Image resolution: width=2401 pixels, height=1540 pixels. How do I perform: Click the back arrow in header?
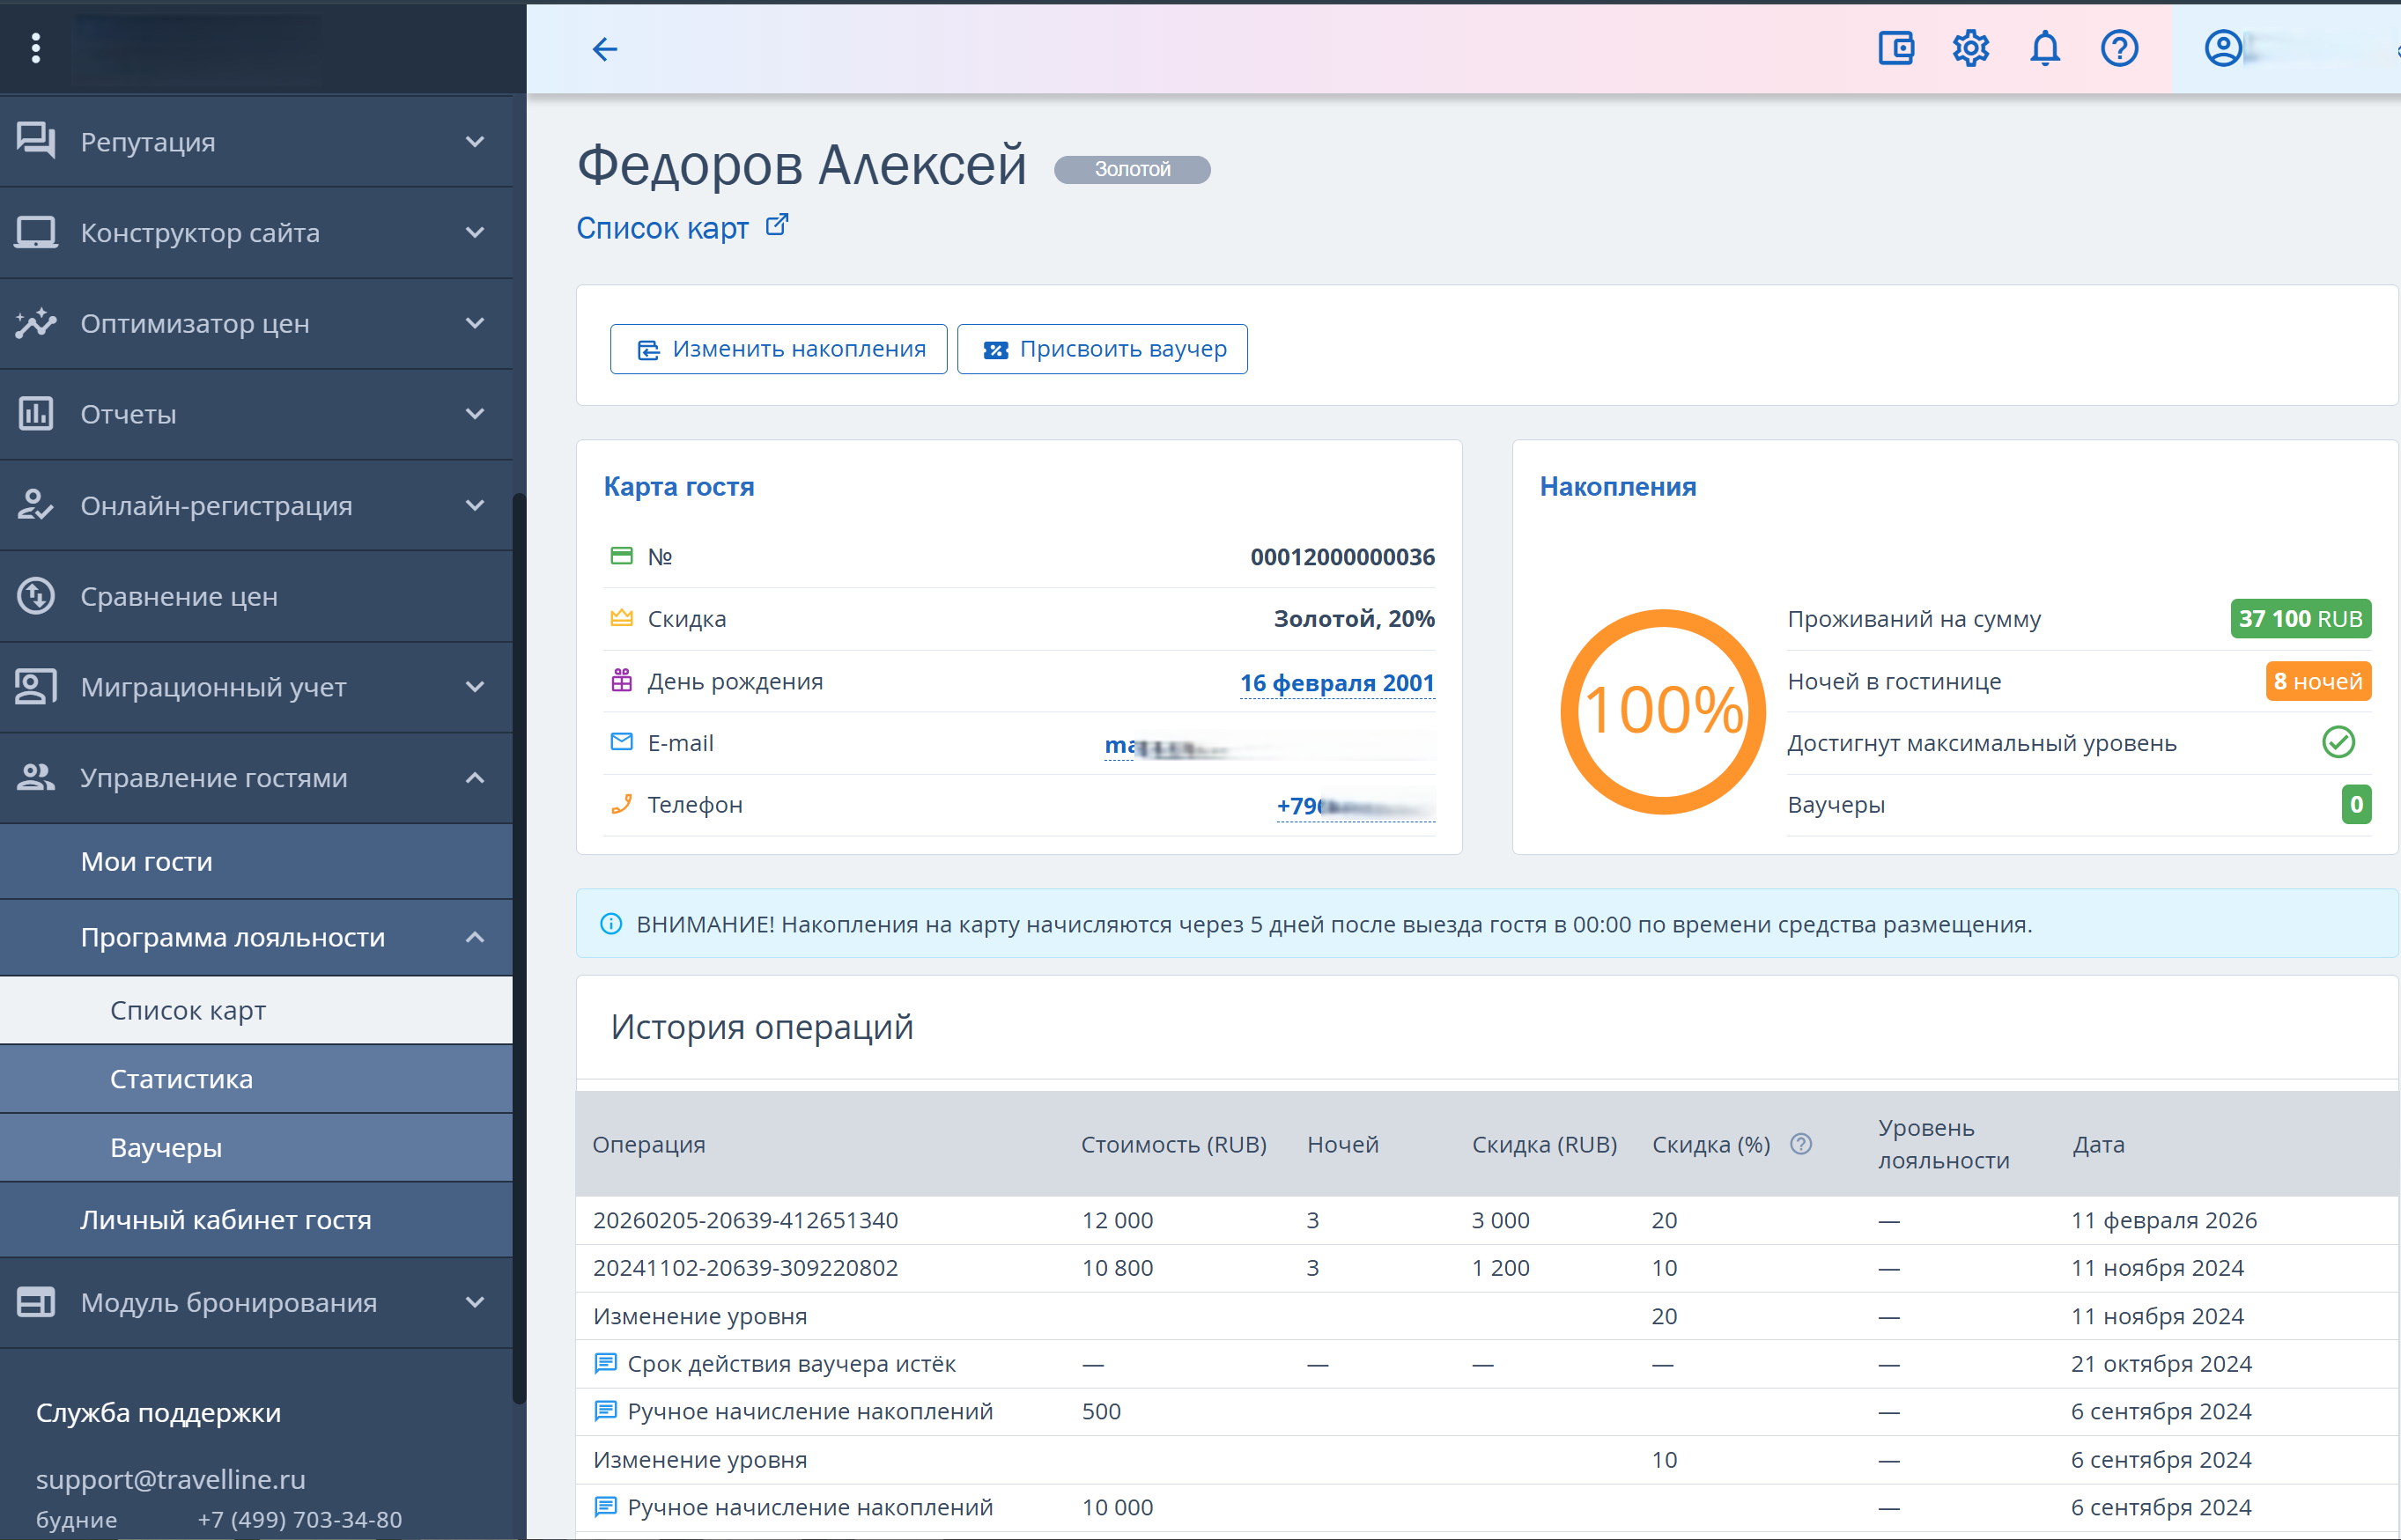[604, 49]
